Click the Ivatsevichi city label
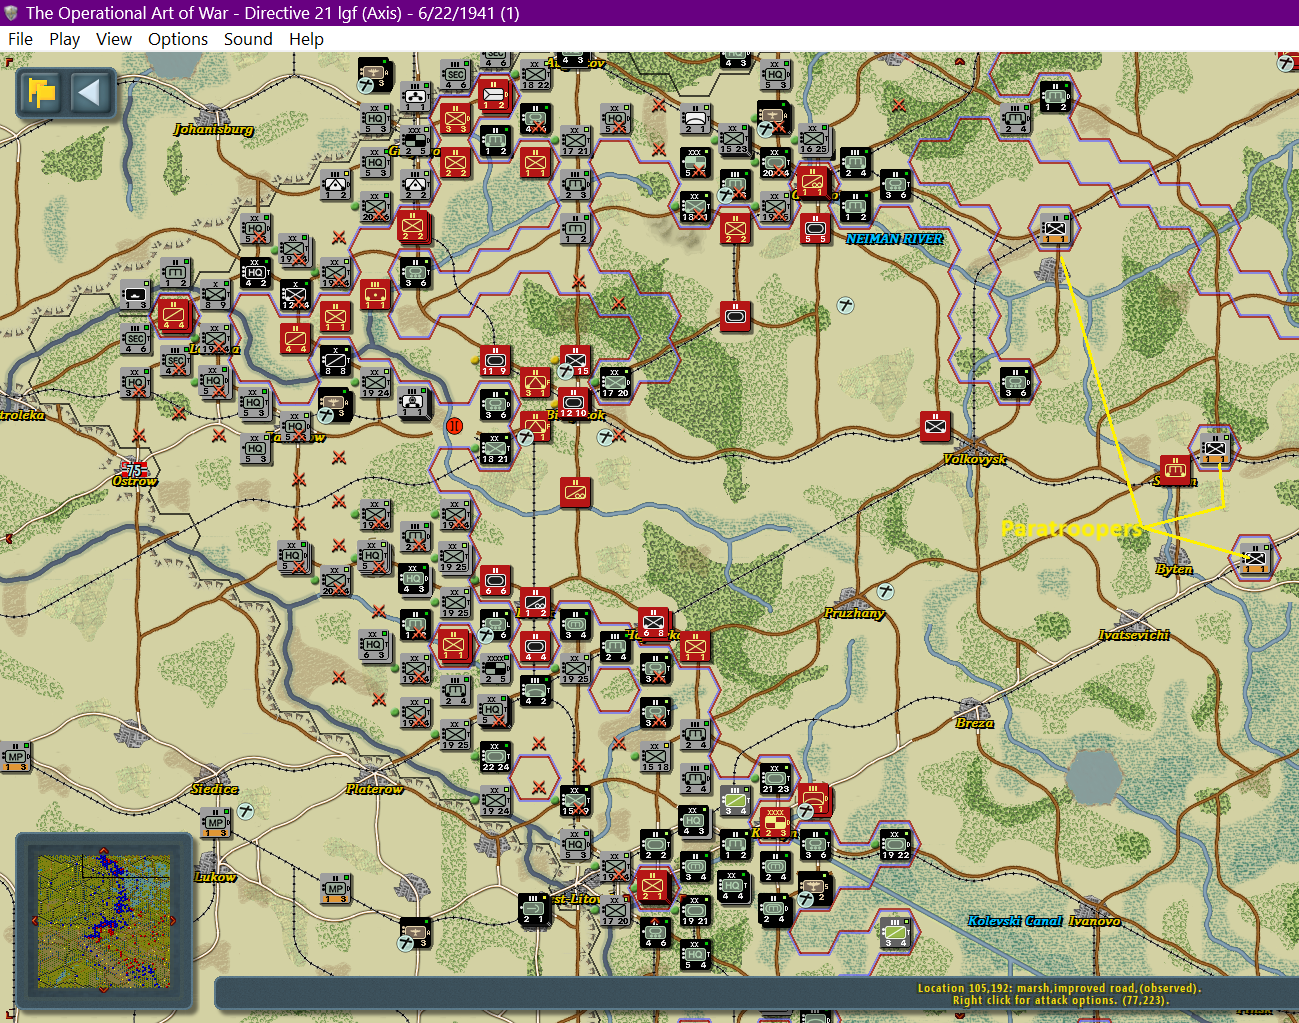 point(1134,635)
